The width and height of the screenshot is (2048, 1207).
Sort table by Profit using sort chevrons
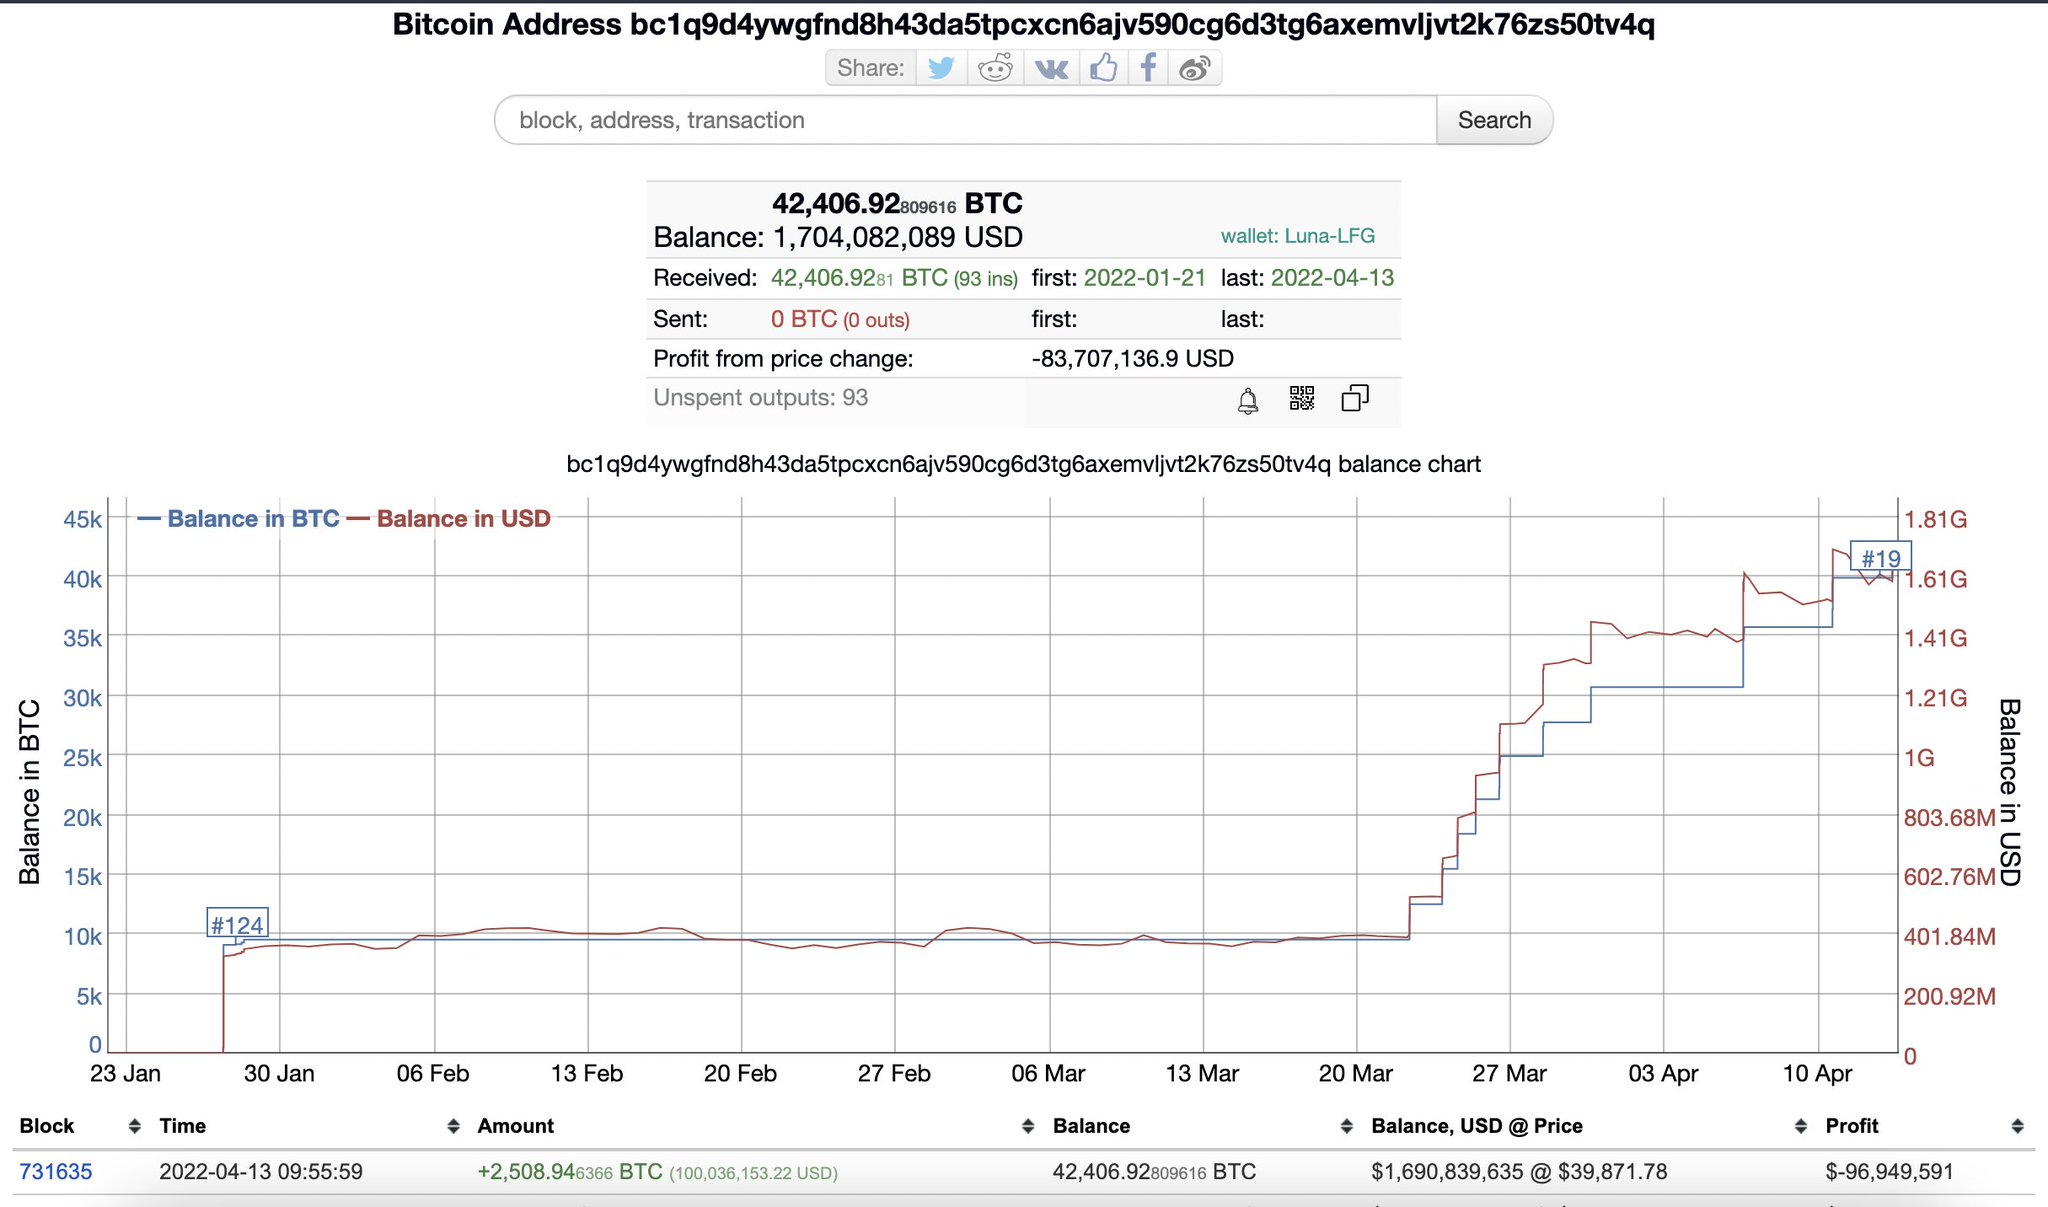(x=2016, y=1125)
